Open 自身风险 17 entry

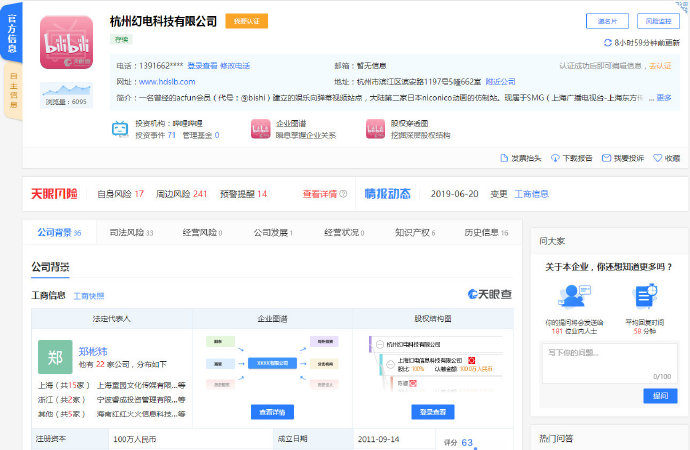[x=121, y=194]
